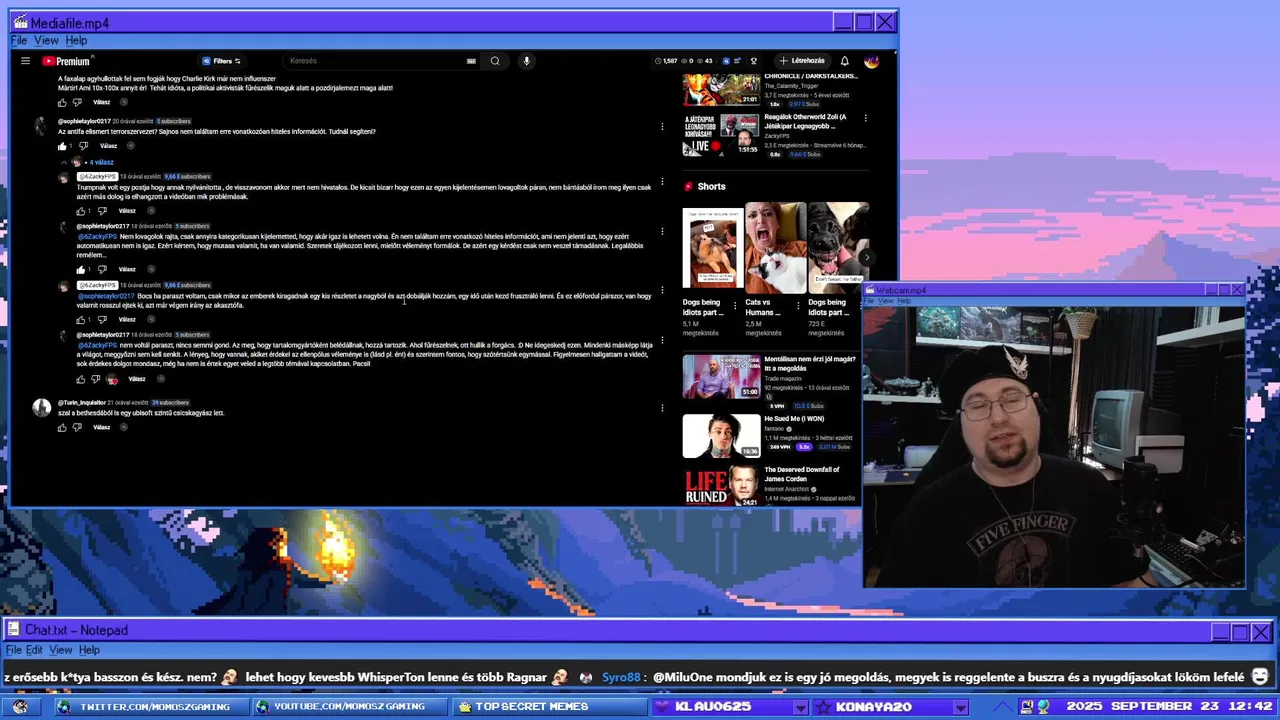
Task: Open Help menu in Chat.txt Notepad
Action: click(x=89, y=650)
